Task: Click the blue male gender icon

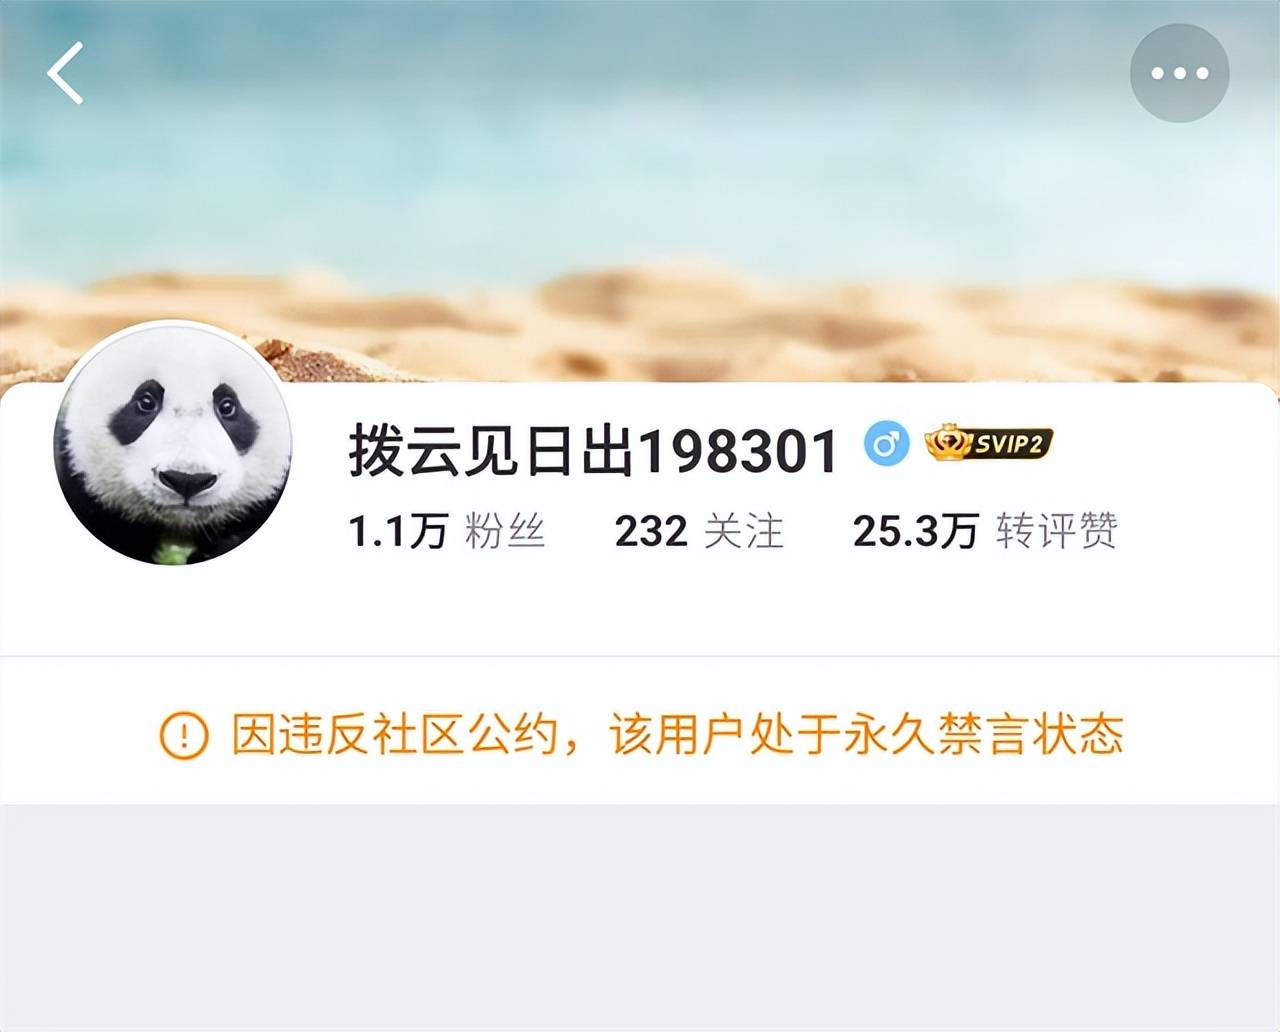Action: tap(886, 443)
